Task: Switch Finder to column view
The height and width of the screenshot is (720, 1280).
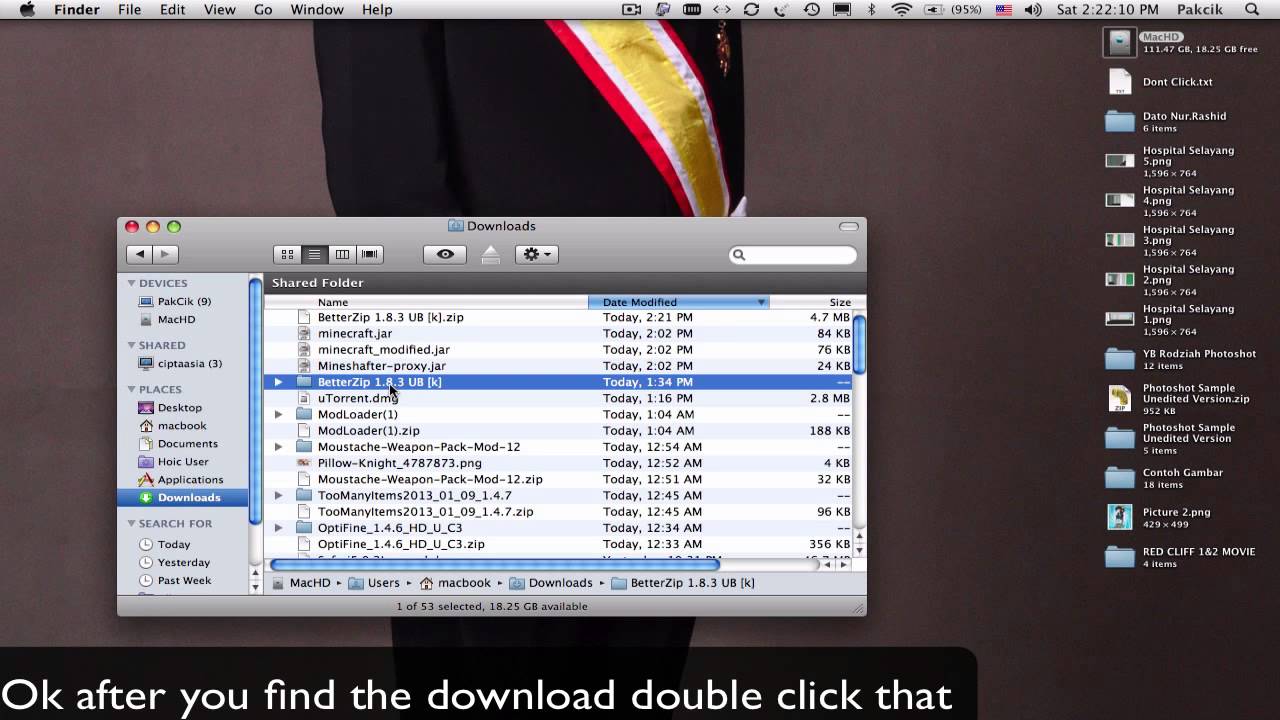Action: click(342, 255)
